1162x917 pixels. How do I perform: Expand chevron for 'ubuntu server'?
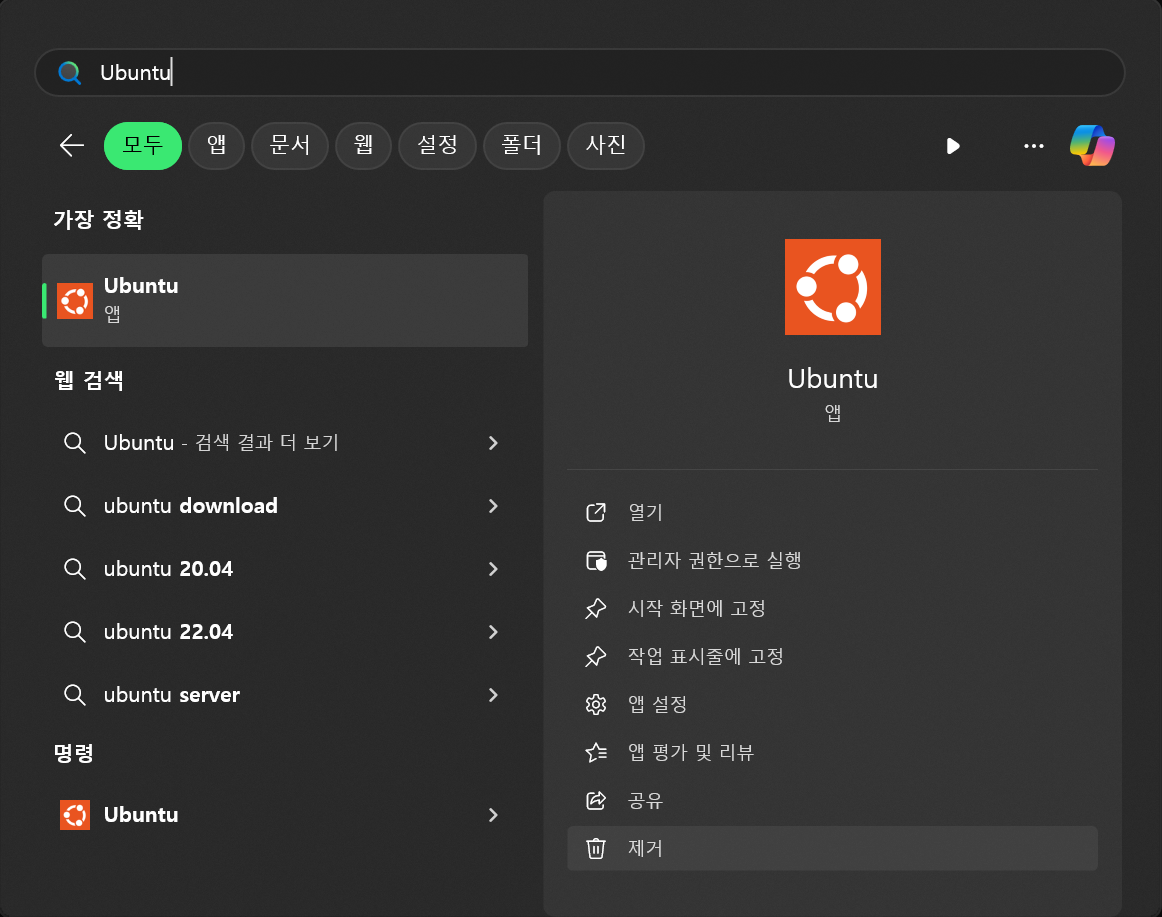click(x=494, y=695)
